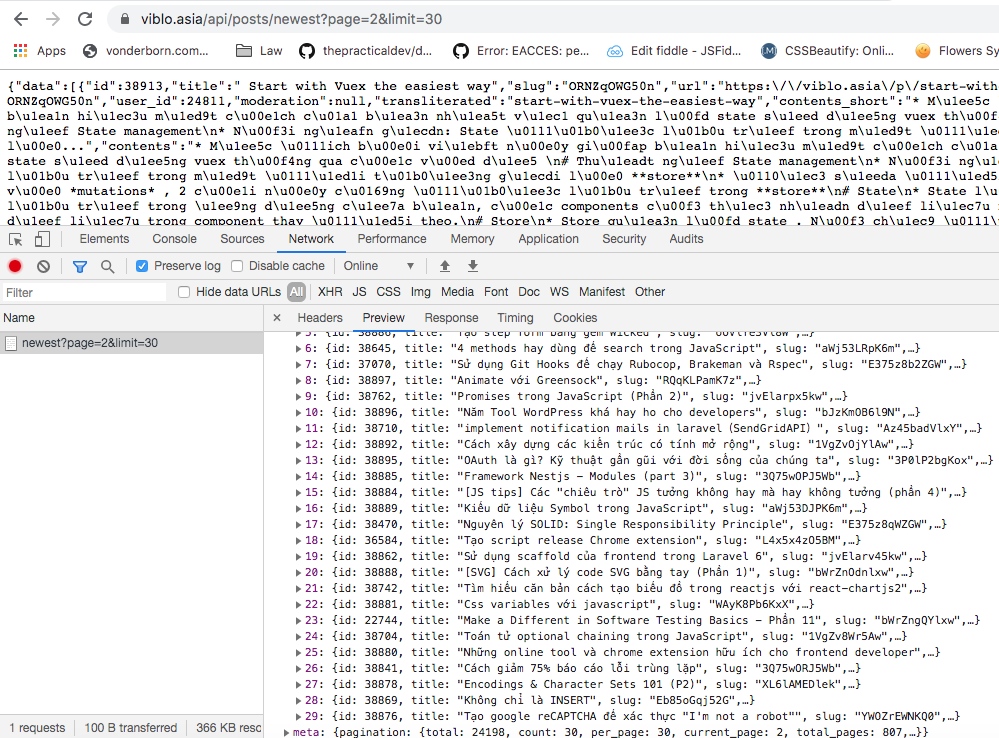Toggle the device toolbar icon

42,239
